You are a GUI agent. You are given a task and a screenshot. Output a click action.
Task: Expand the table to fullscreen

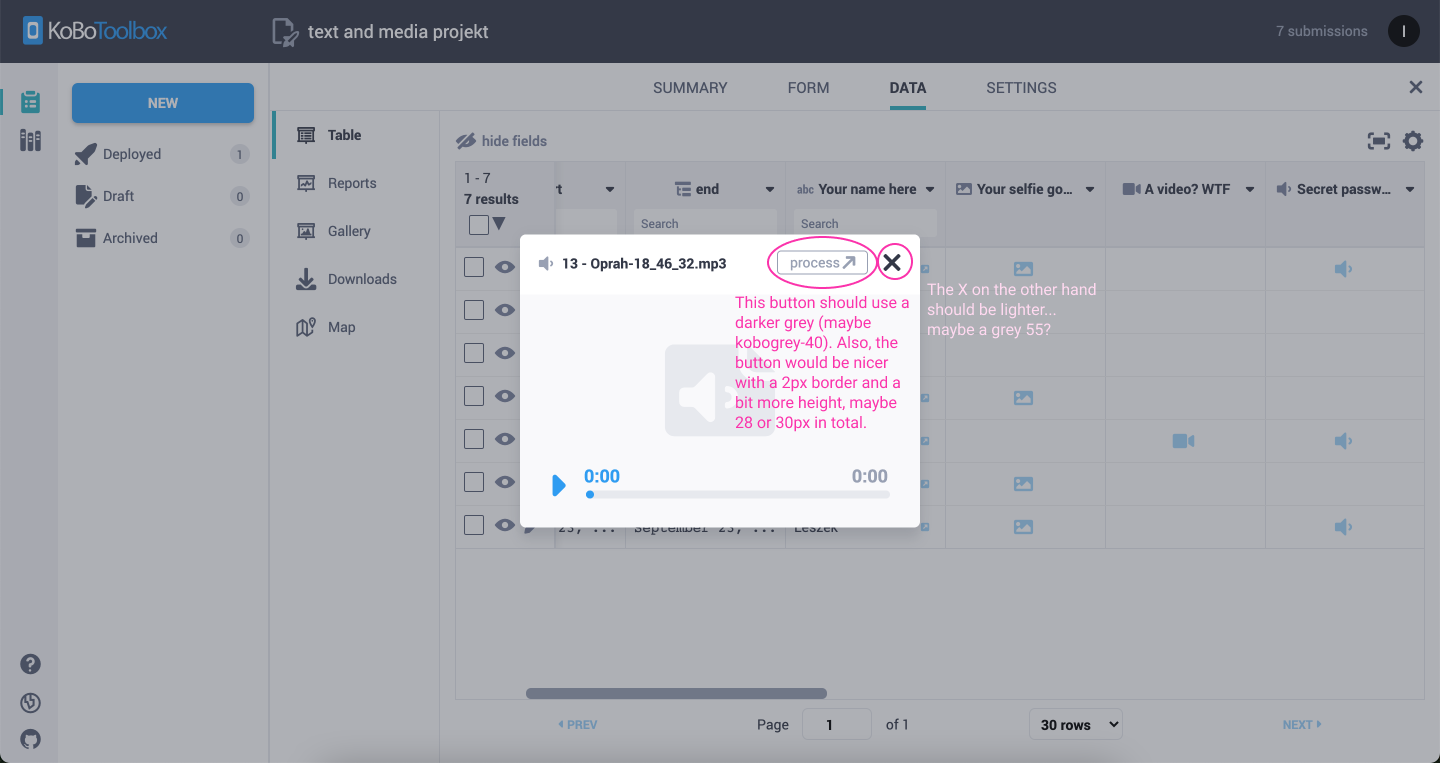[1378, 141]
